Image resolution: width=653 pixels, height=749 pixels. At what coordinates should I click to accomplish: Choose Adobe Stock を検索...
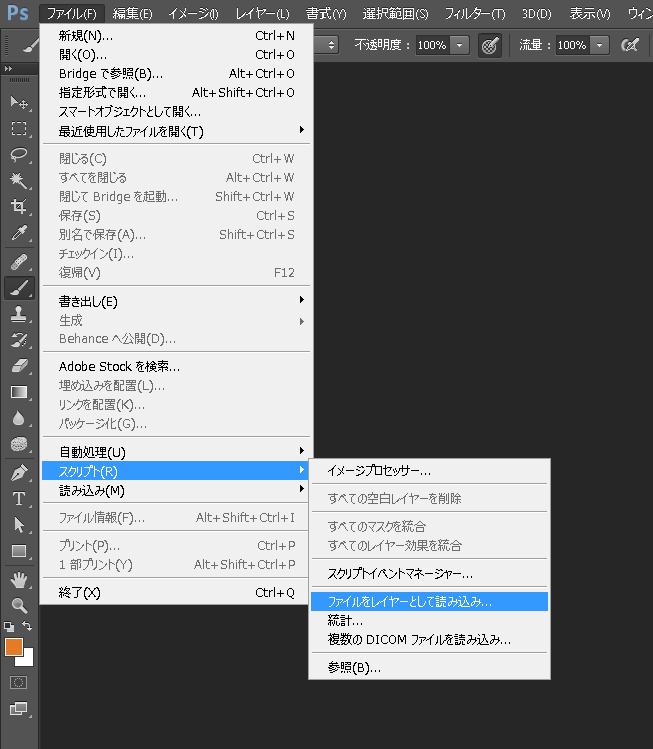[x=176, y=367]
